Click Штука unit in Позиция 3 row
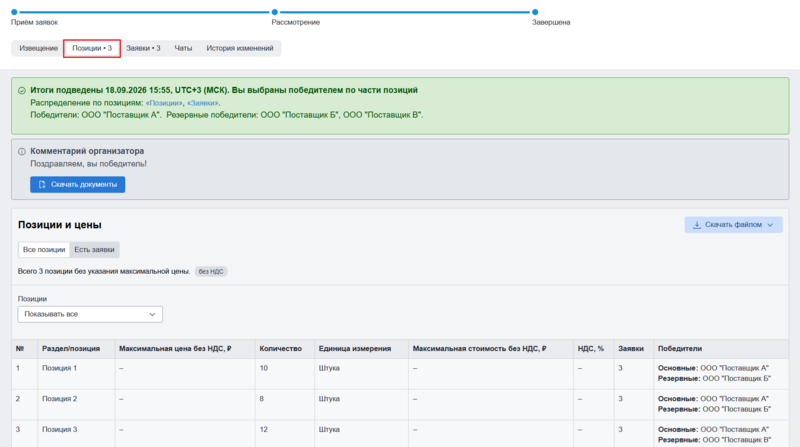The width and height of the screenshot is (800, 447). [329, 430]
